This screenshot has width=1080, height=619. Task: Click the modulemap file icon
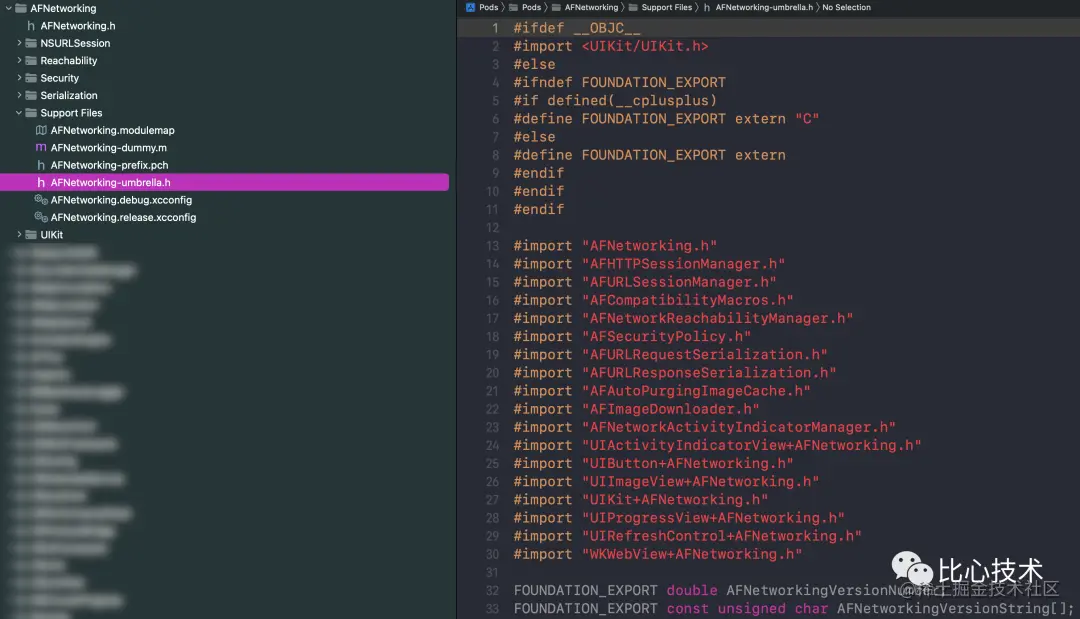pos(41,130)
